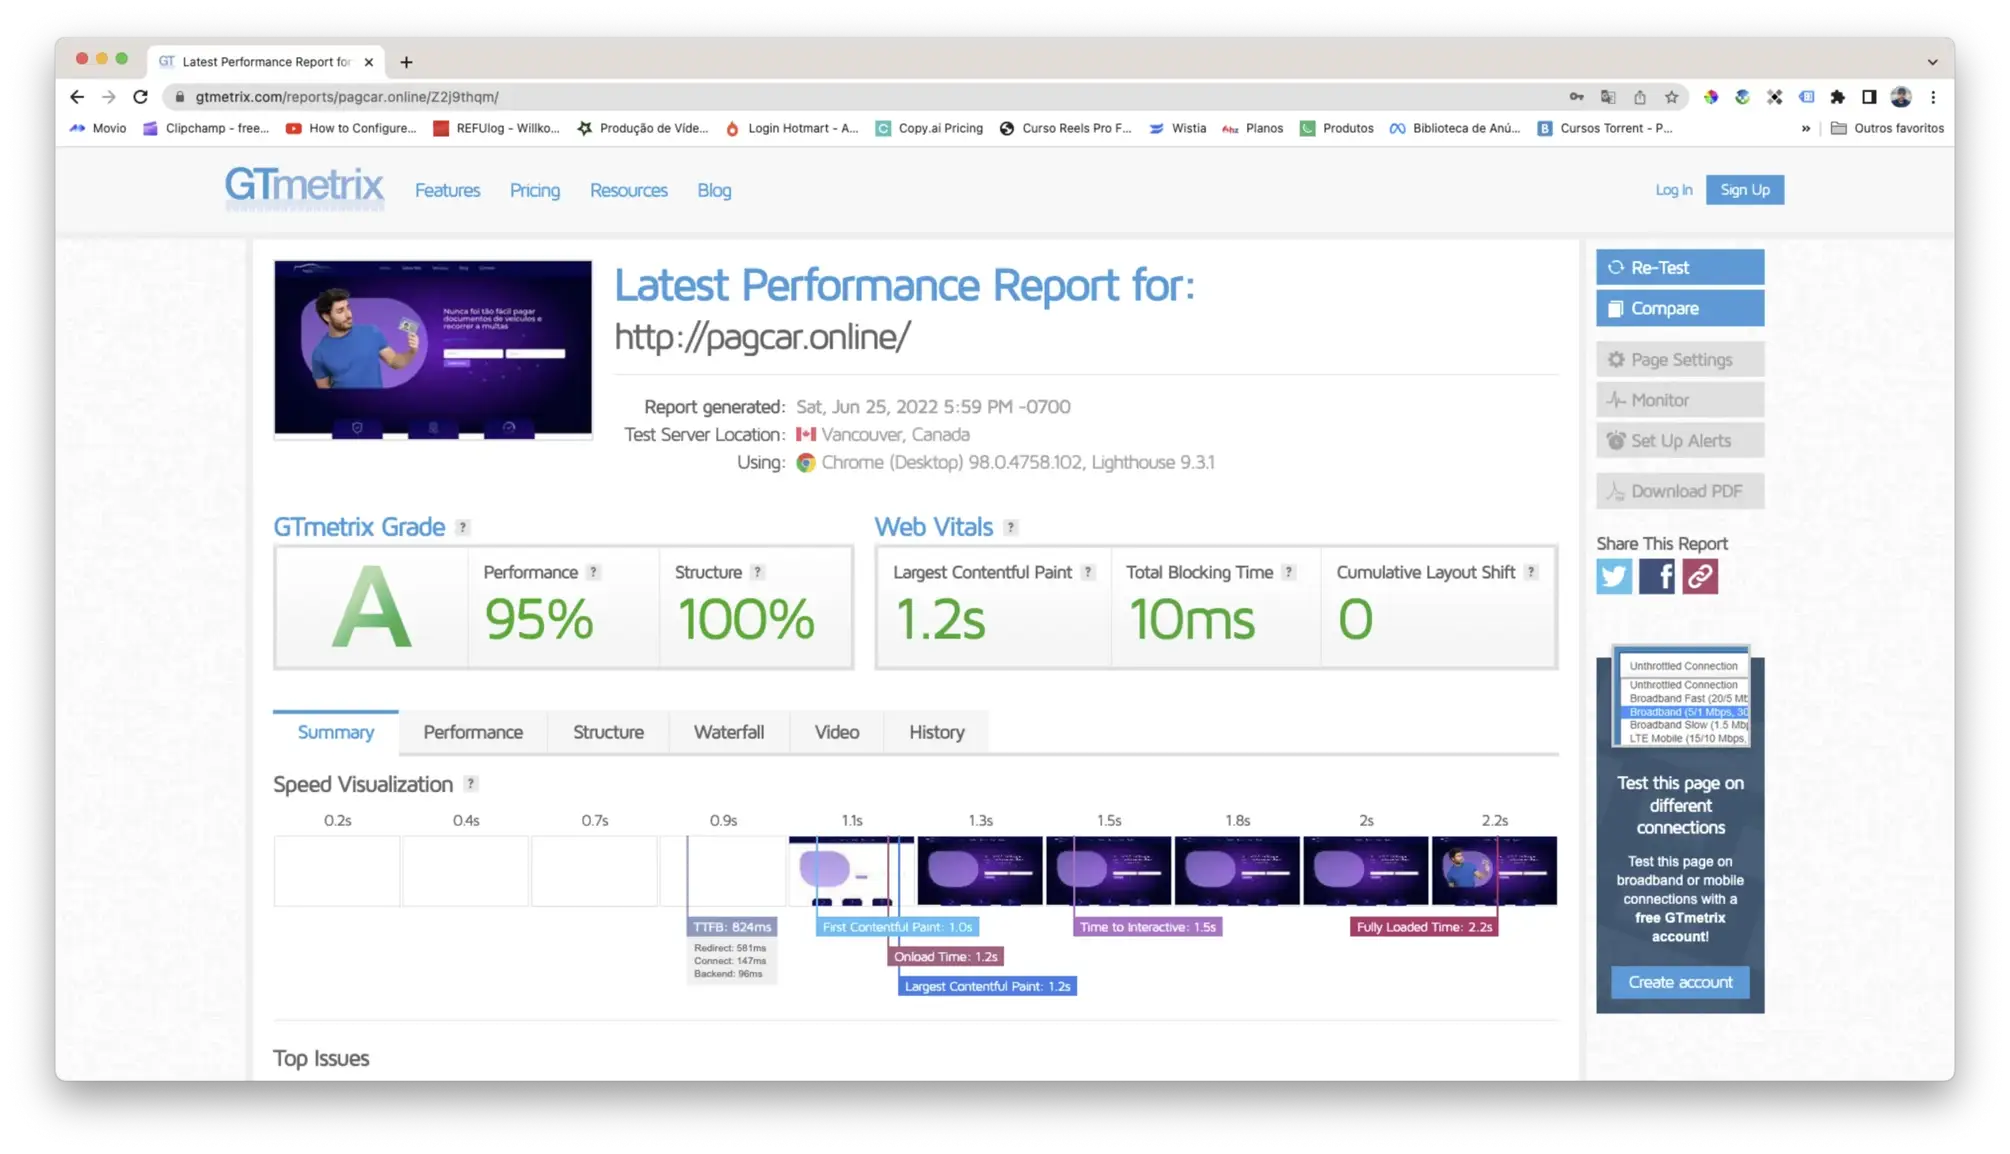Open the Resources menu

[628, 190]
